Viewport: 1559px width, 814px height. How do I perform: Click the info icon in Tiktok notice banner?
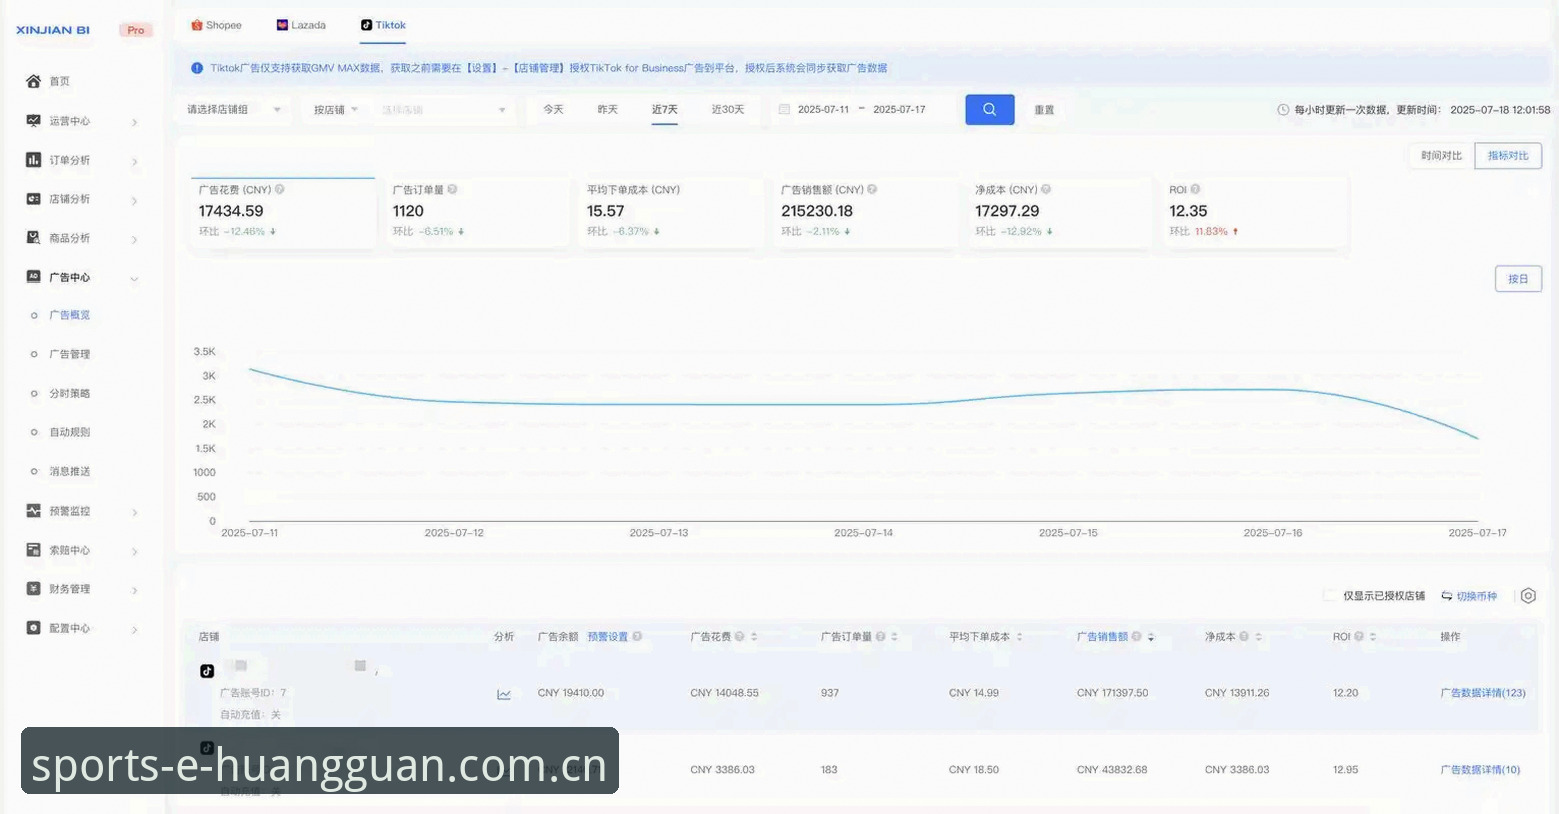tap(197, 68)
